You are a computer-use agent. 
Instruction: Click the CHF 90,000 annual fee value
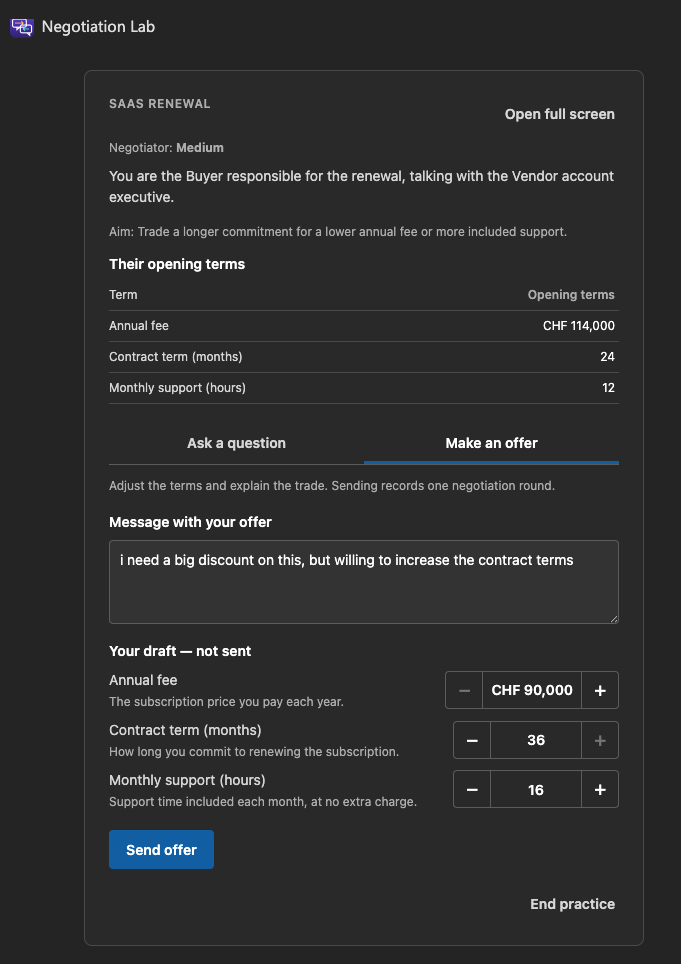coord(532,690)
